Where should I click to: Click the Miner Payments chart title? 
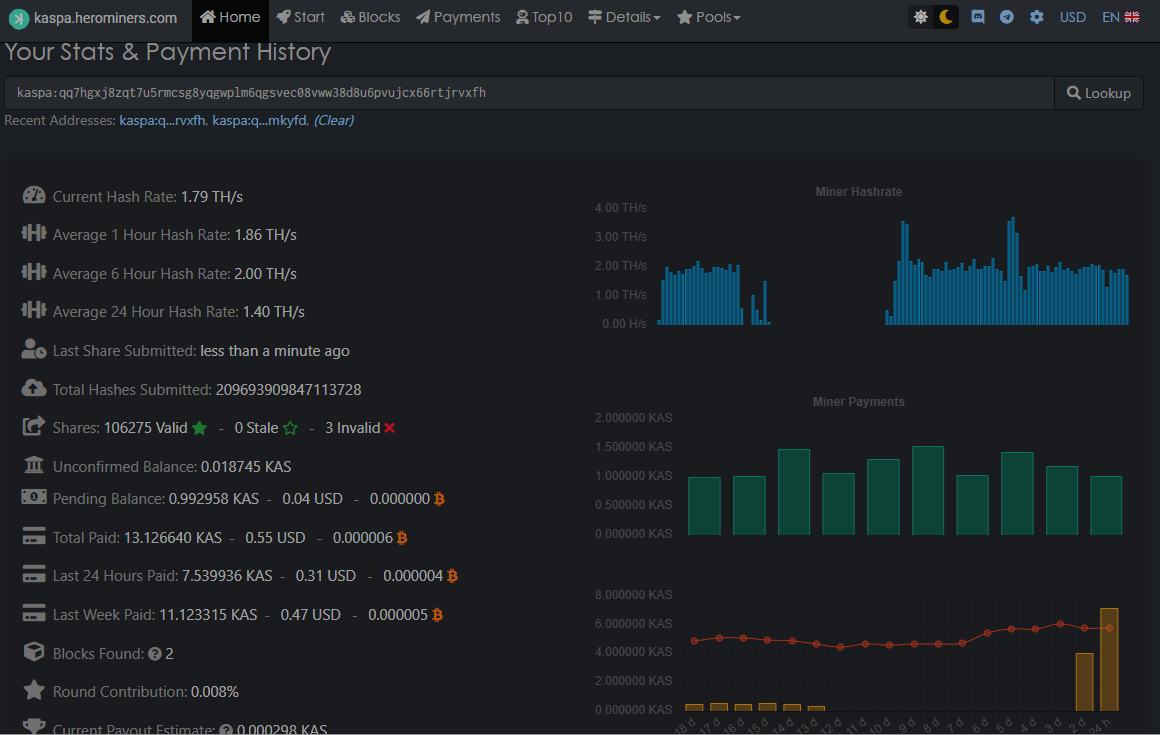pos(858,402)
